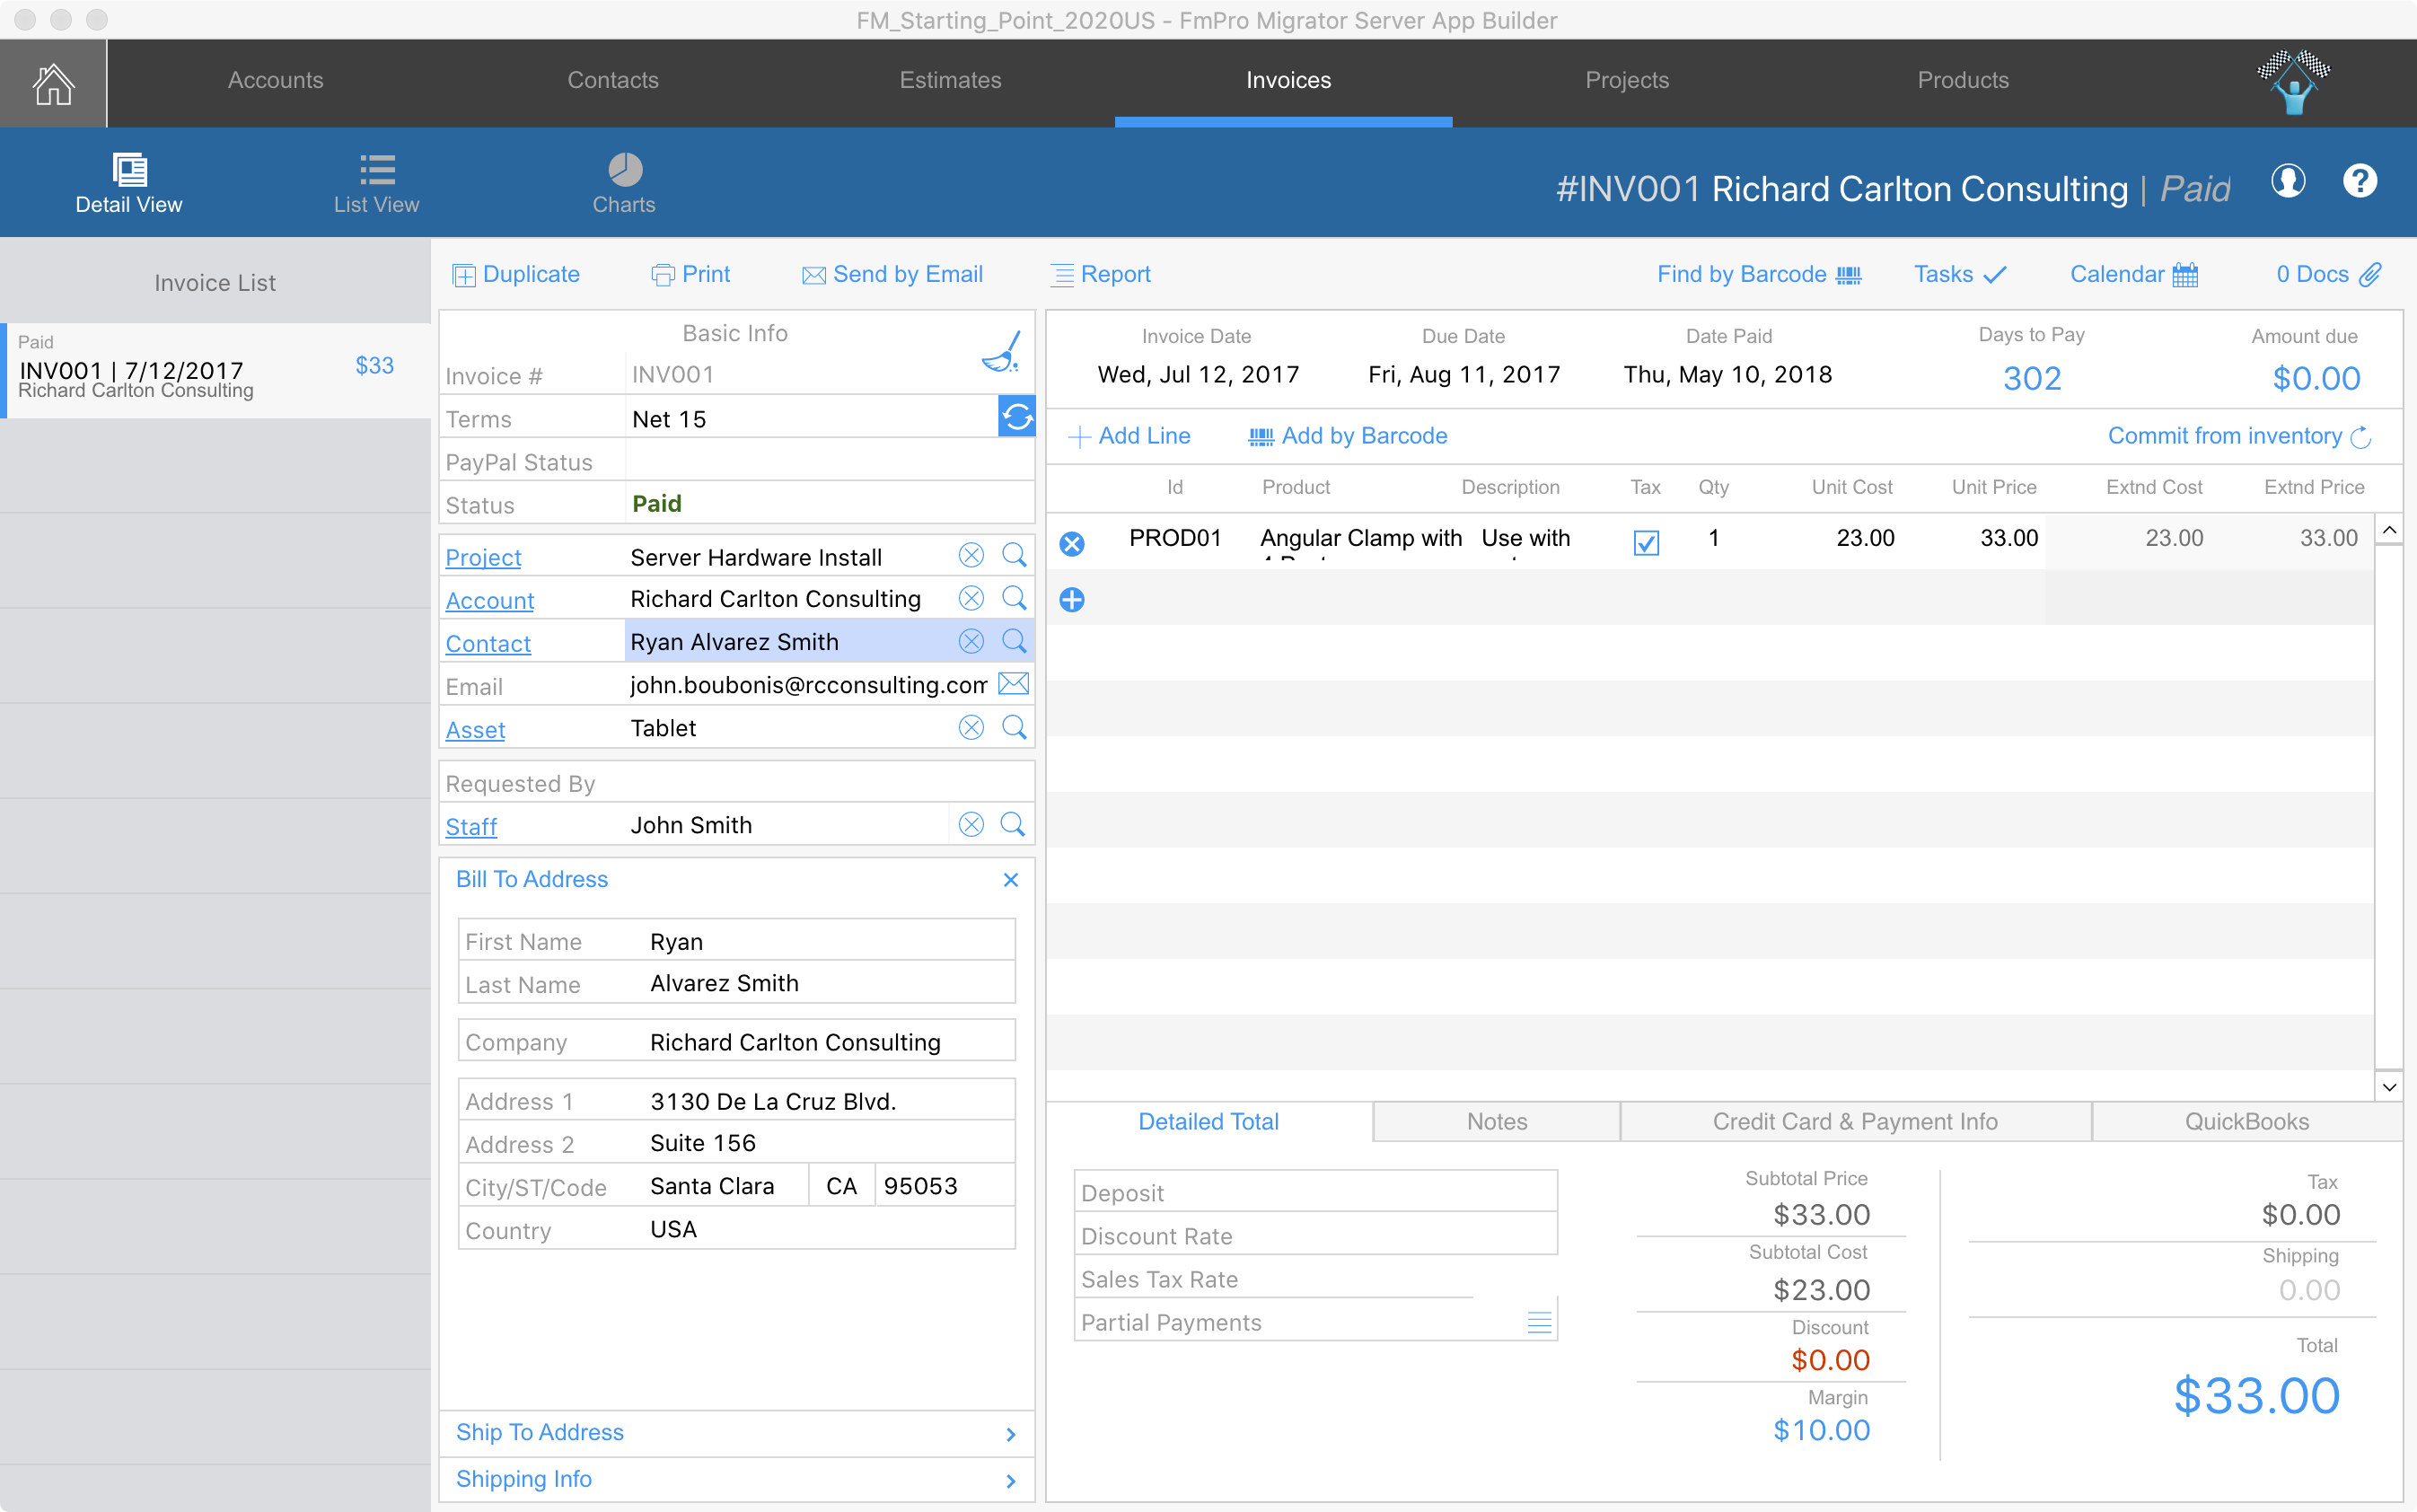
Task: Click envelope icon next to Email field
Action: tap(1014, 684)
